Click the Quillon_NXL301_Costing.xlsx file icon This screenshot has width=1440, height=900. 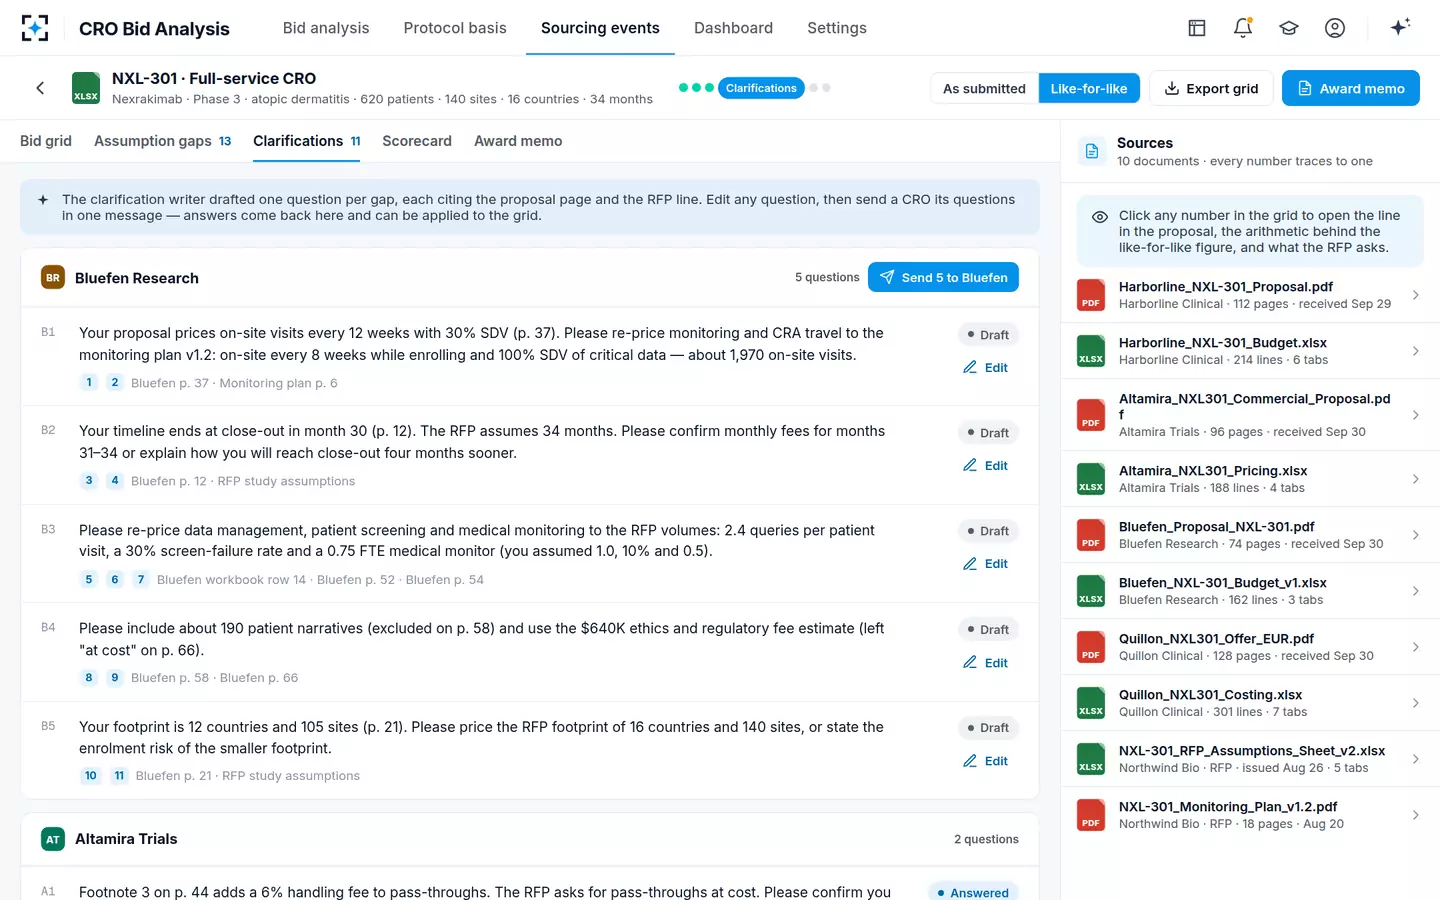pyautogui.click(x=1091, y=703)
